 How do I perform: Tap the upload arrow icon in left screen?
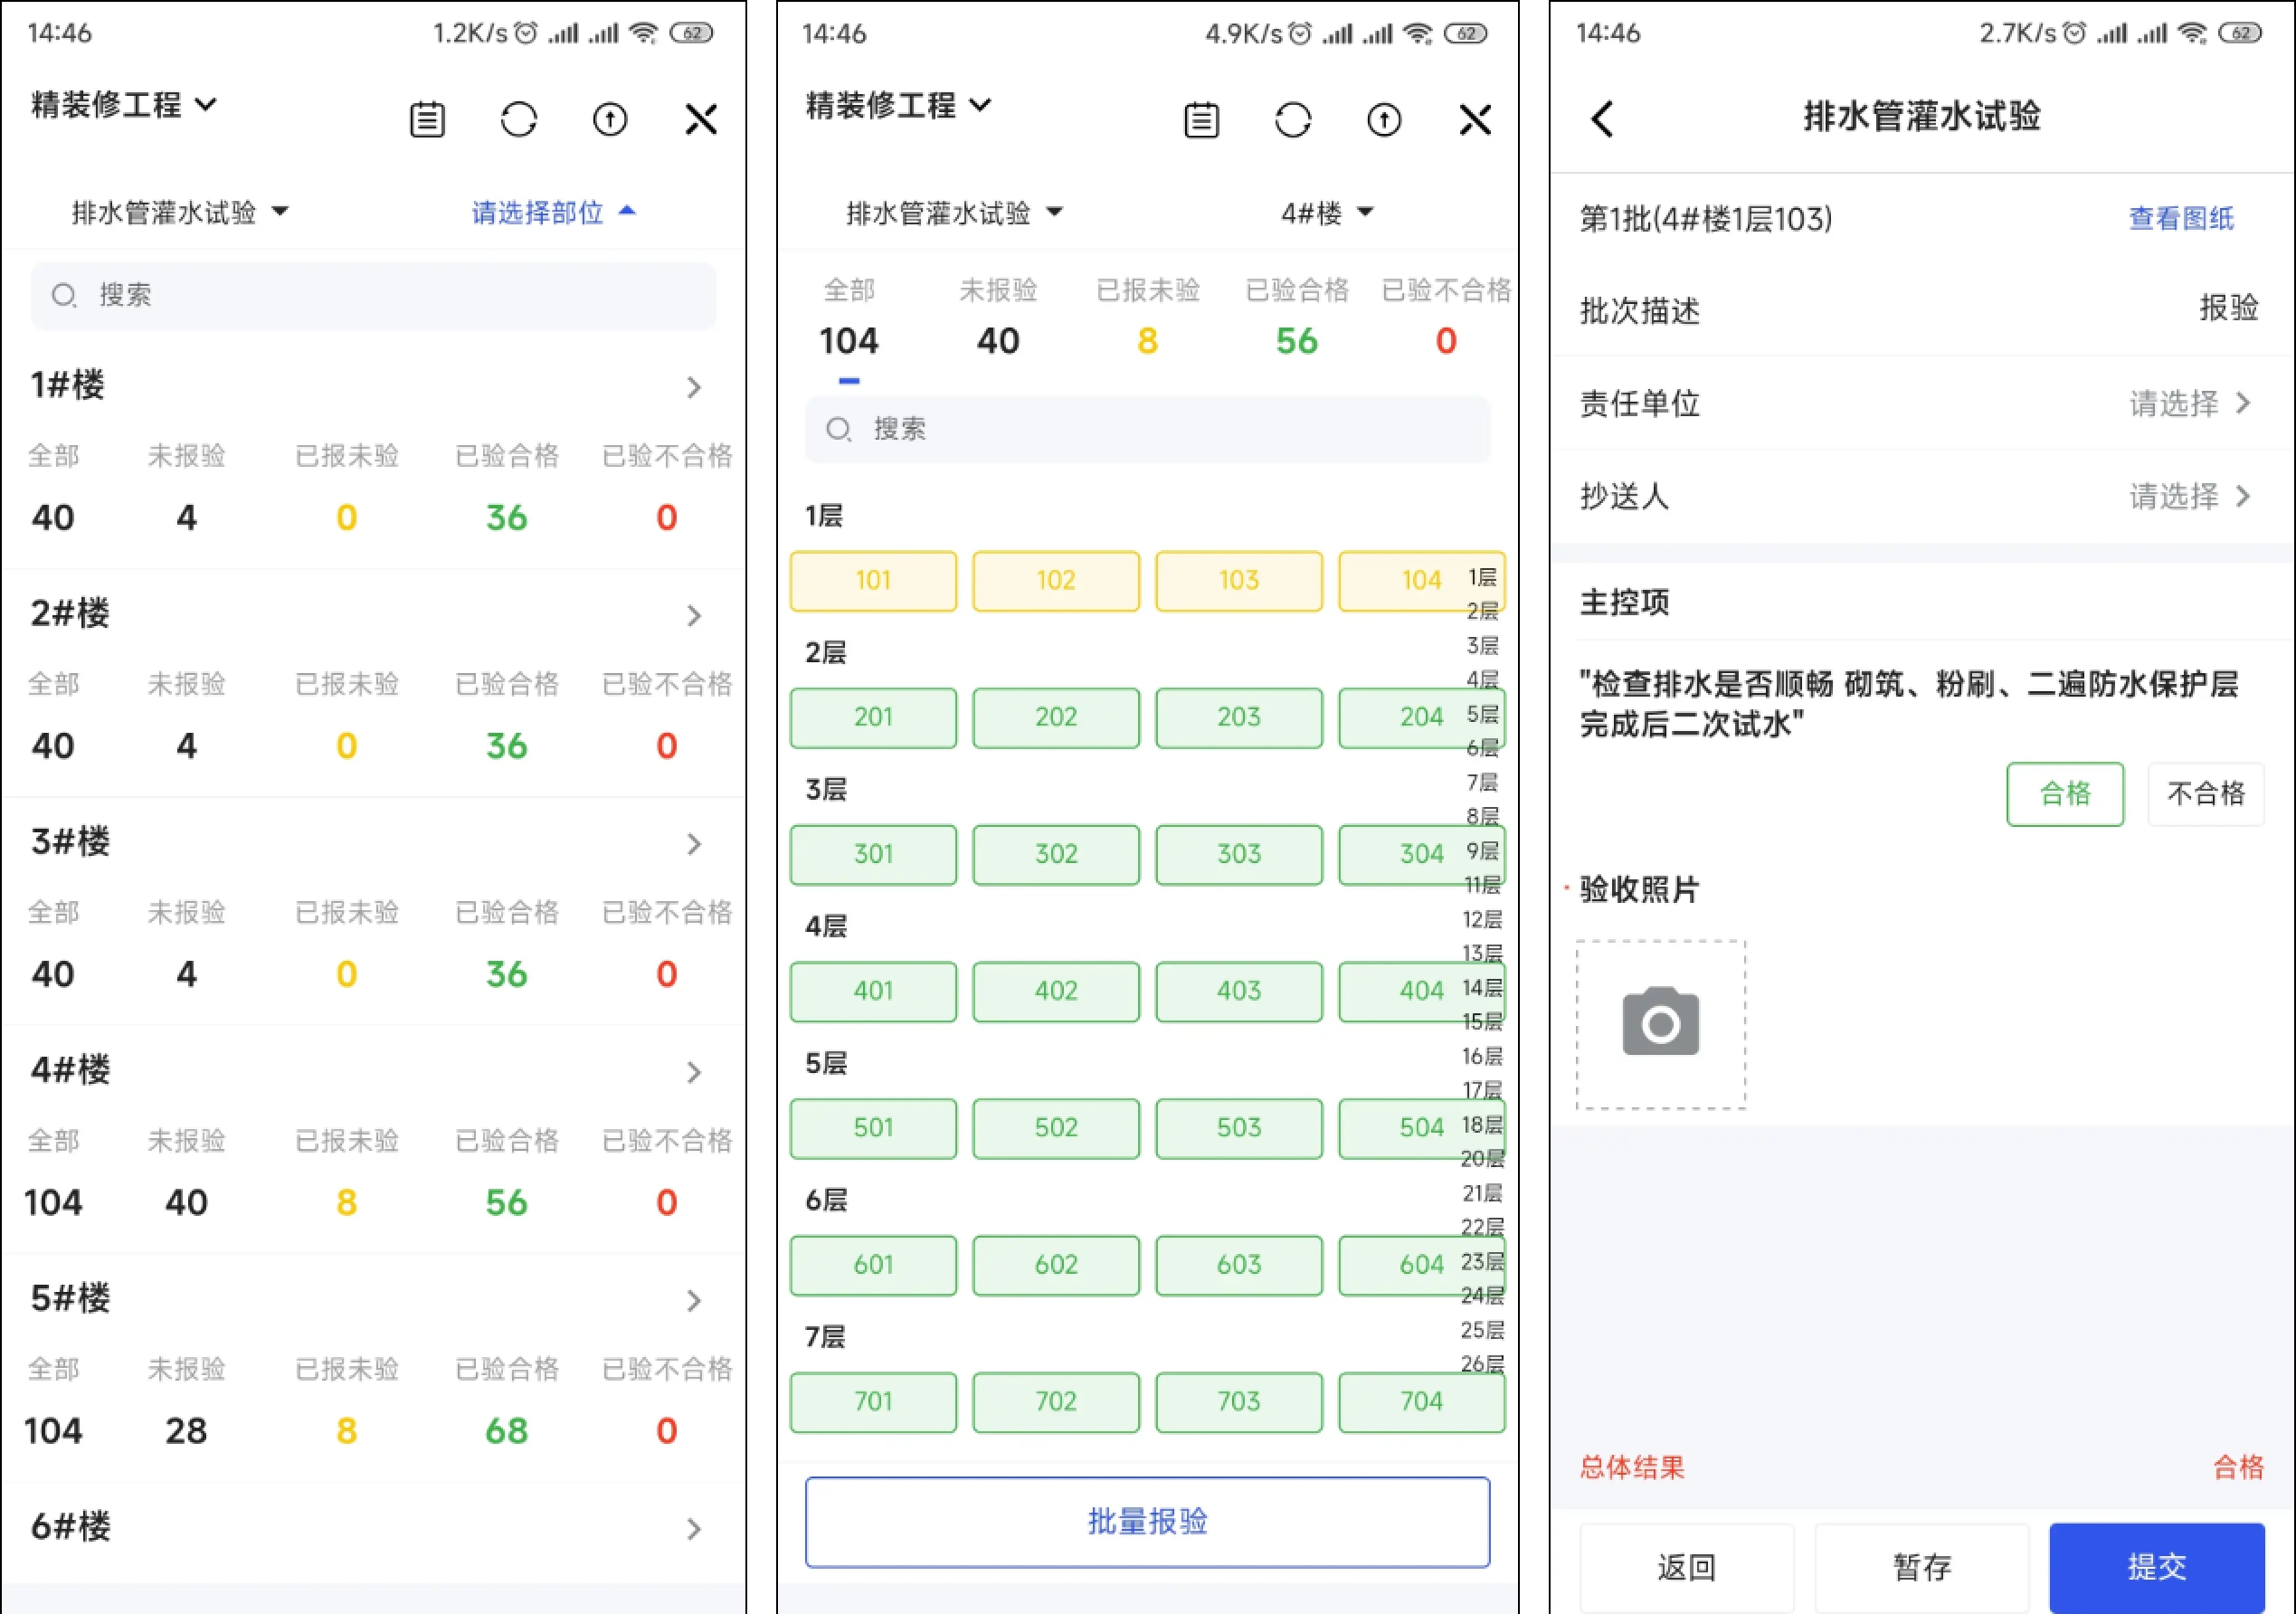(x=610, y=120)
